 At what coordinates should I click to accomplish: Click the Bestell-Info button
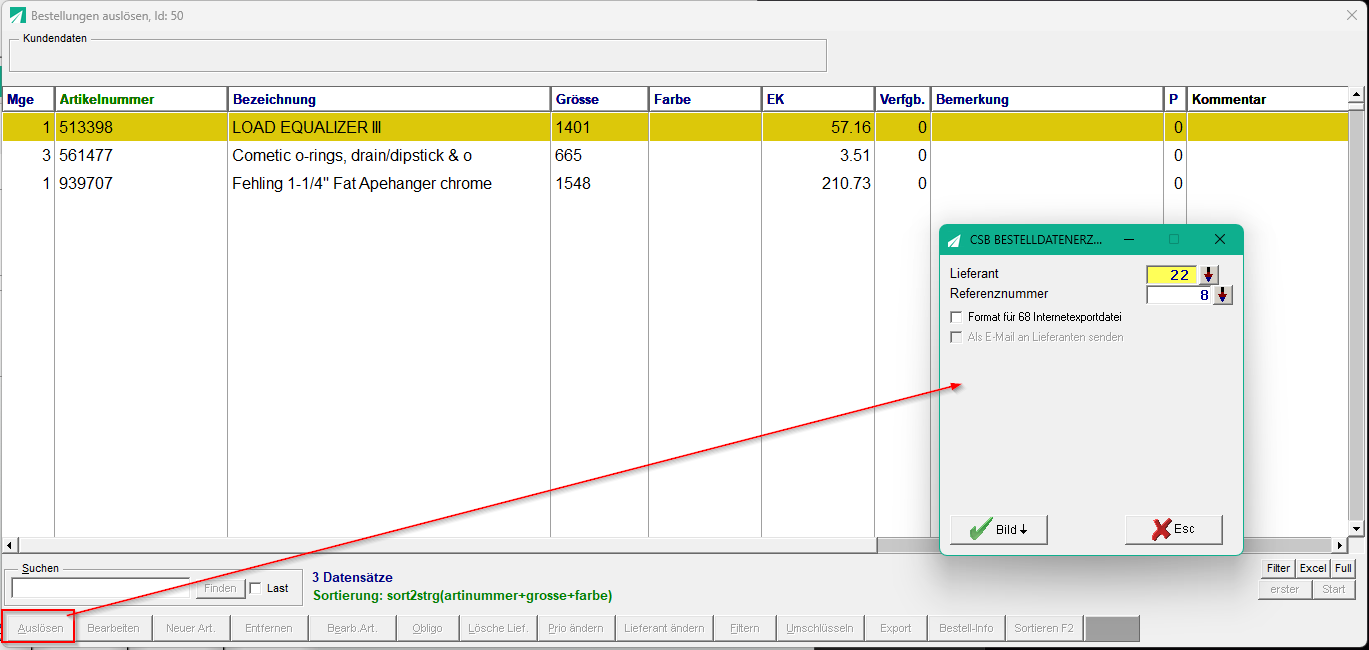967,628
